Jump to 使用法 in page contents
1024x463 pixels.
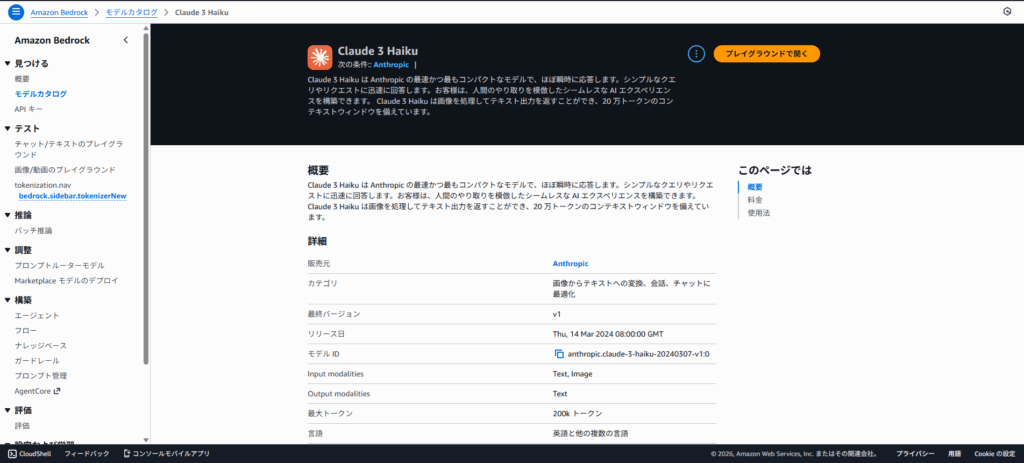tap(759, 213)
